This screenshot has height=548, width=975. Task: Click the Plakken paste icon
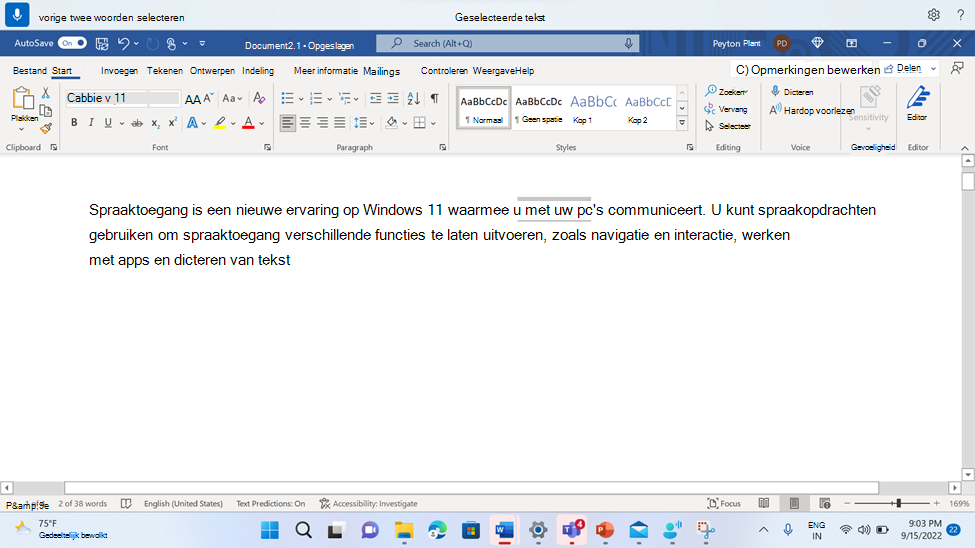click(x=23, y=99)
